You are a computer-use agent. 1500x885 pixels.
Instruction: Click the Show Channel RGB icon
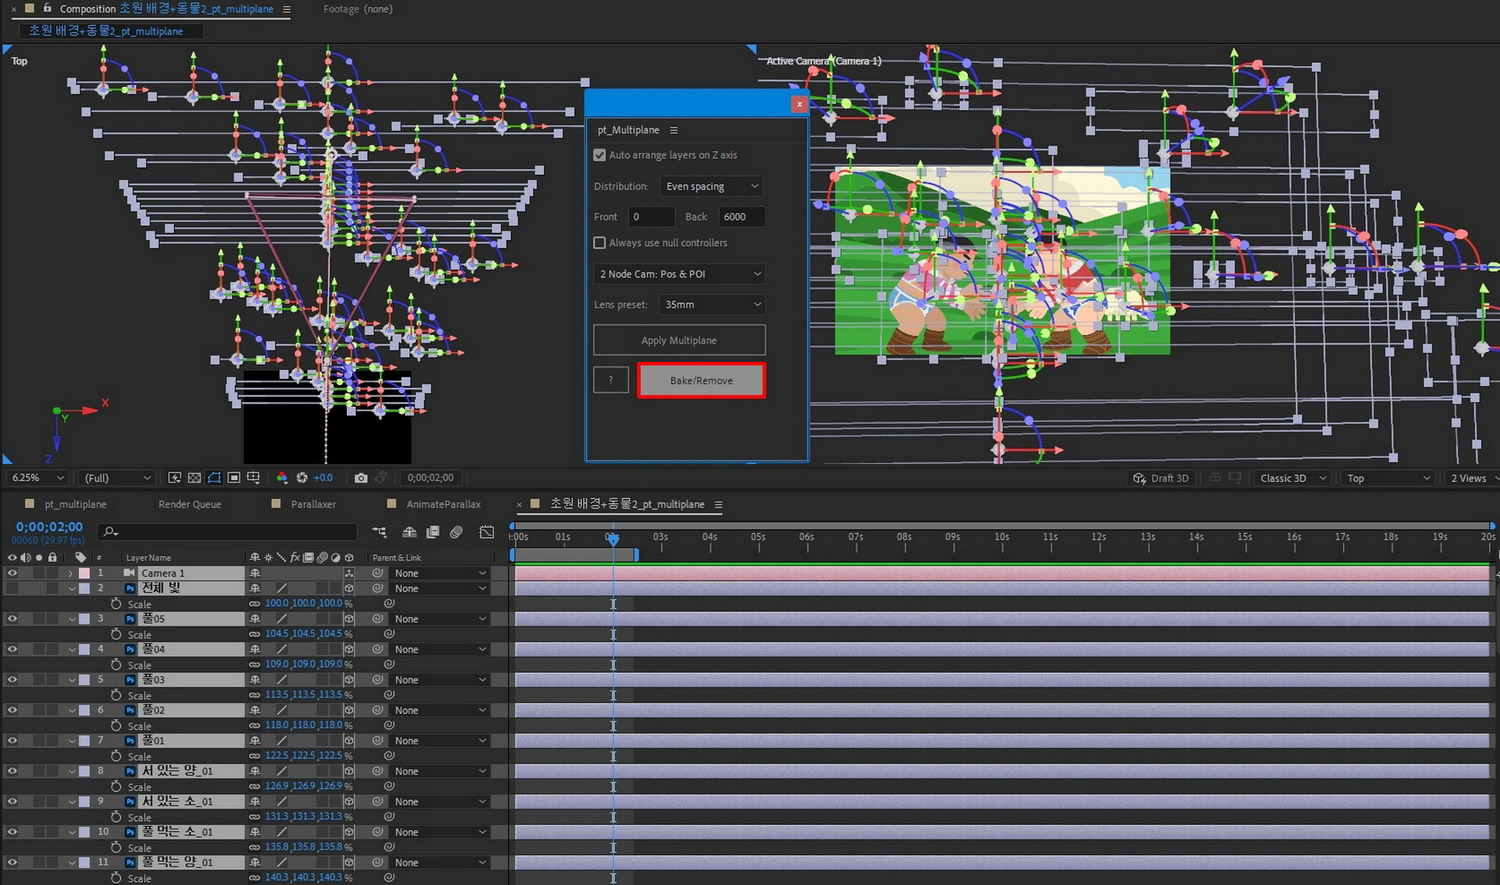click(x=282, y=478)
